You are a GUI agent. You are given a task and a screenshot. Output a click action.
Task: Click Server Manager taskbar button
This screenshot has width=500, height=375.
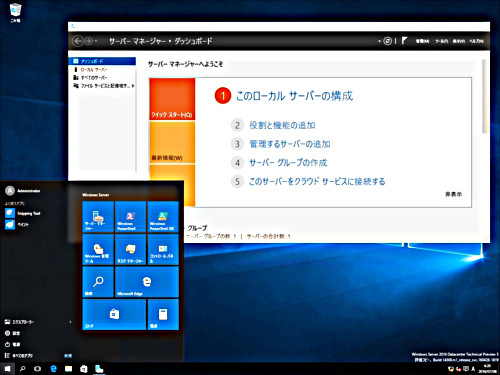(x=99, y=369)
